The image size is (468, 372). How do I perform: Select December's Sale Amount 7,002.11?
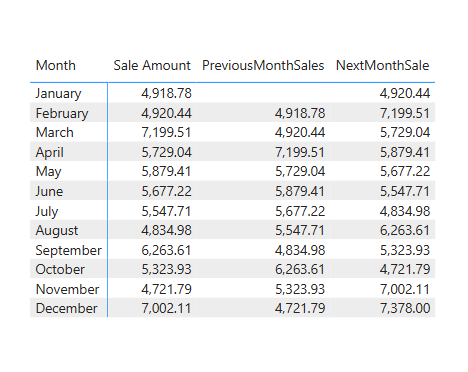(166, 308)
